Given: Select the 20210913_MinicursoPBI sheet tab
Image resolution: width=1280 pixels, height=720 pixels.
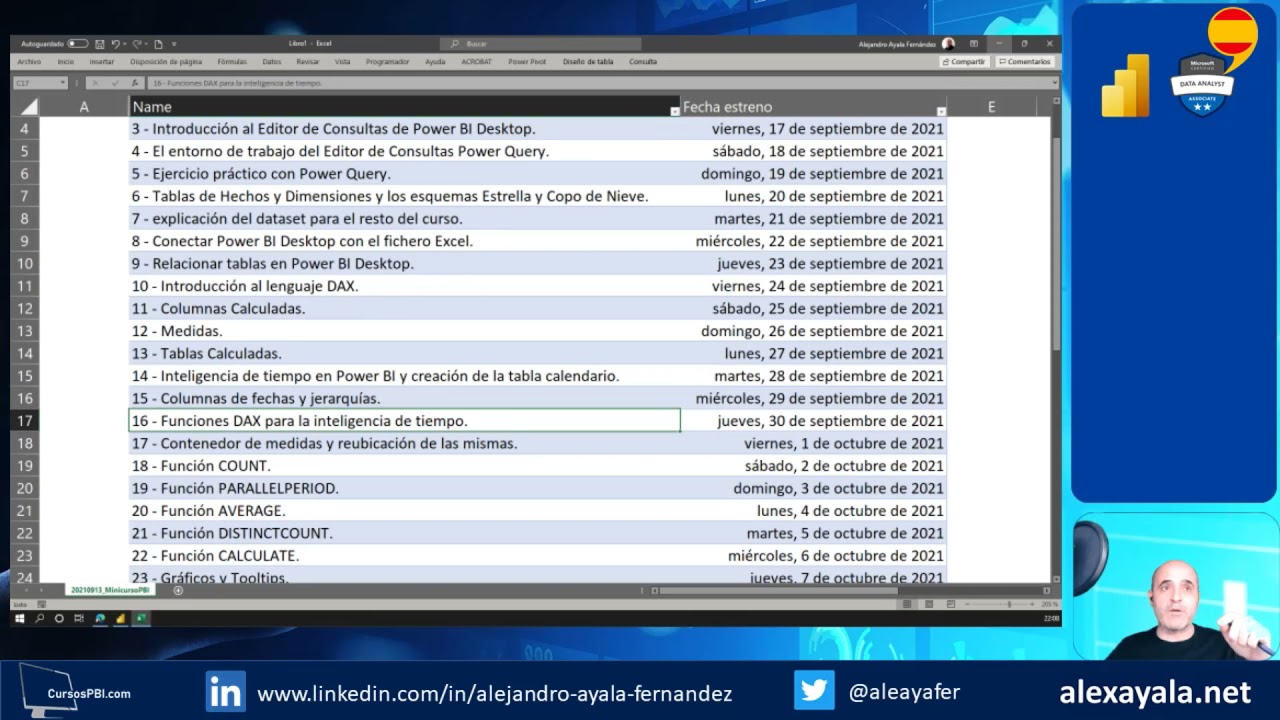Looking at the screenshot, I should point(110,590).
